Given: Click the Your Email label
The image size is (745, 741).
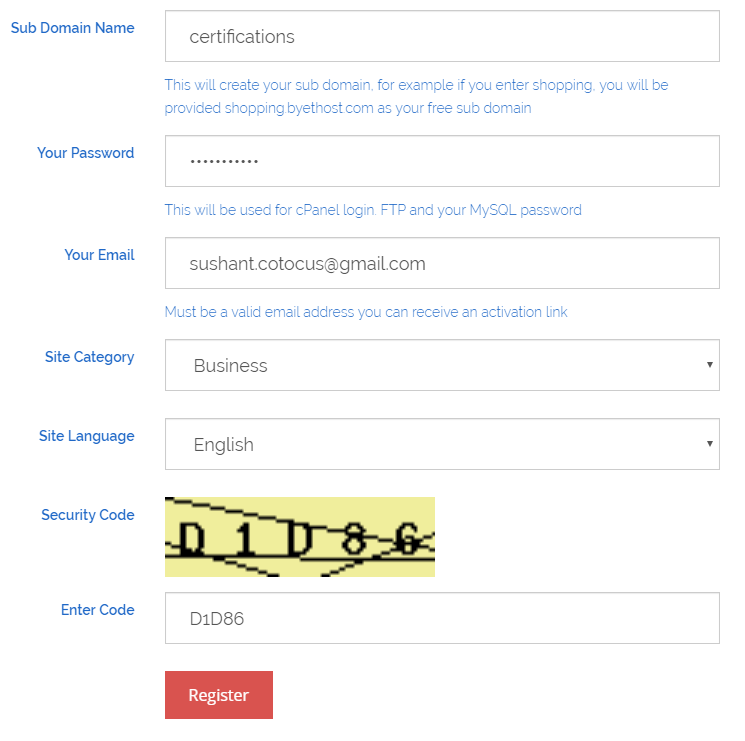Looking at the screenshot, I should pos(99,255).
